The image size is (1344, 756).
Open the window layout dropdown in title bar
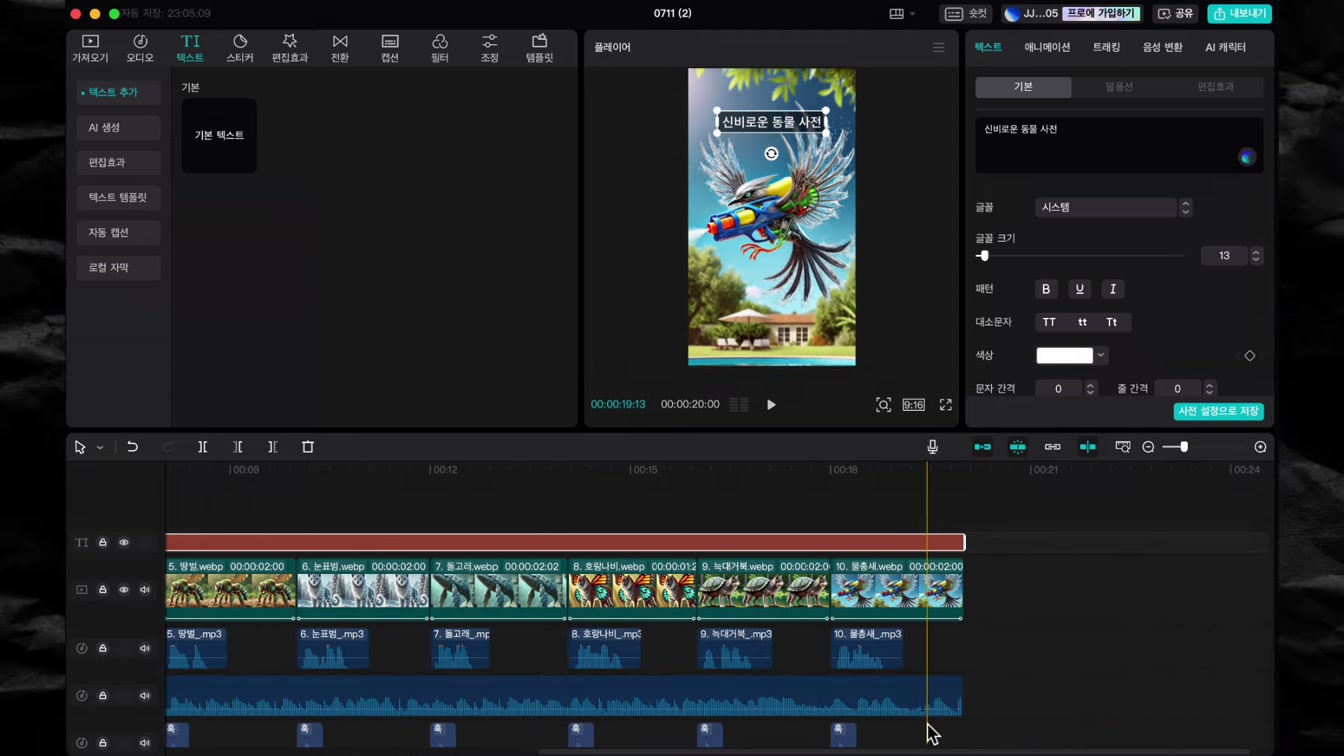[x=902, y=14]
